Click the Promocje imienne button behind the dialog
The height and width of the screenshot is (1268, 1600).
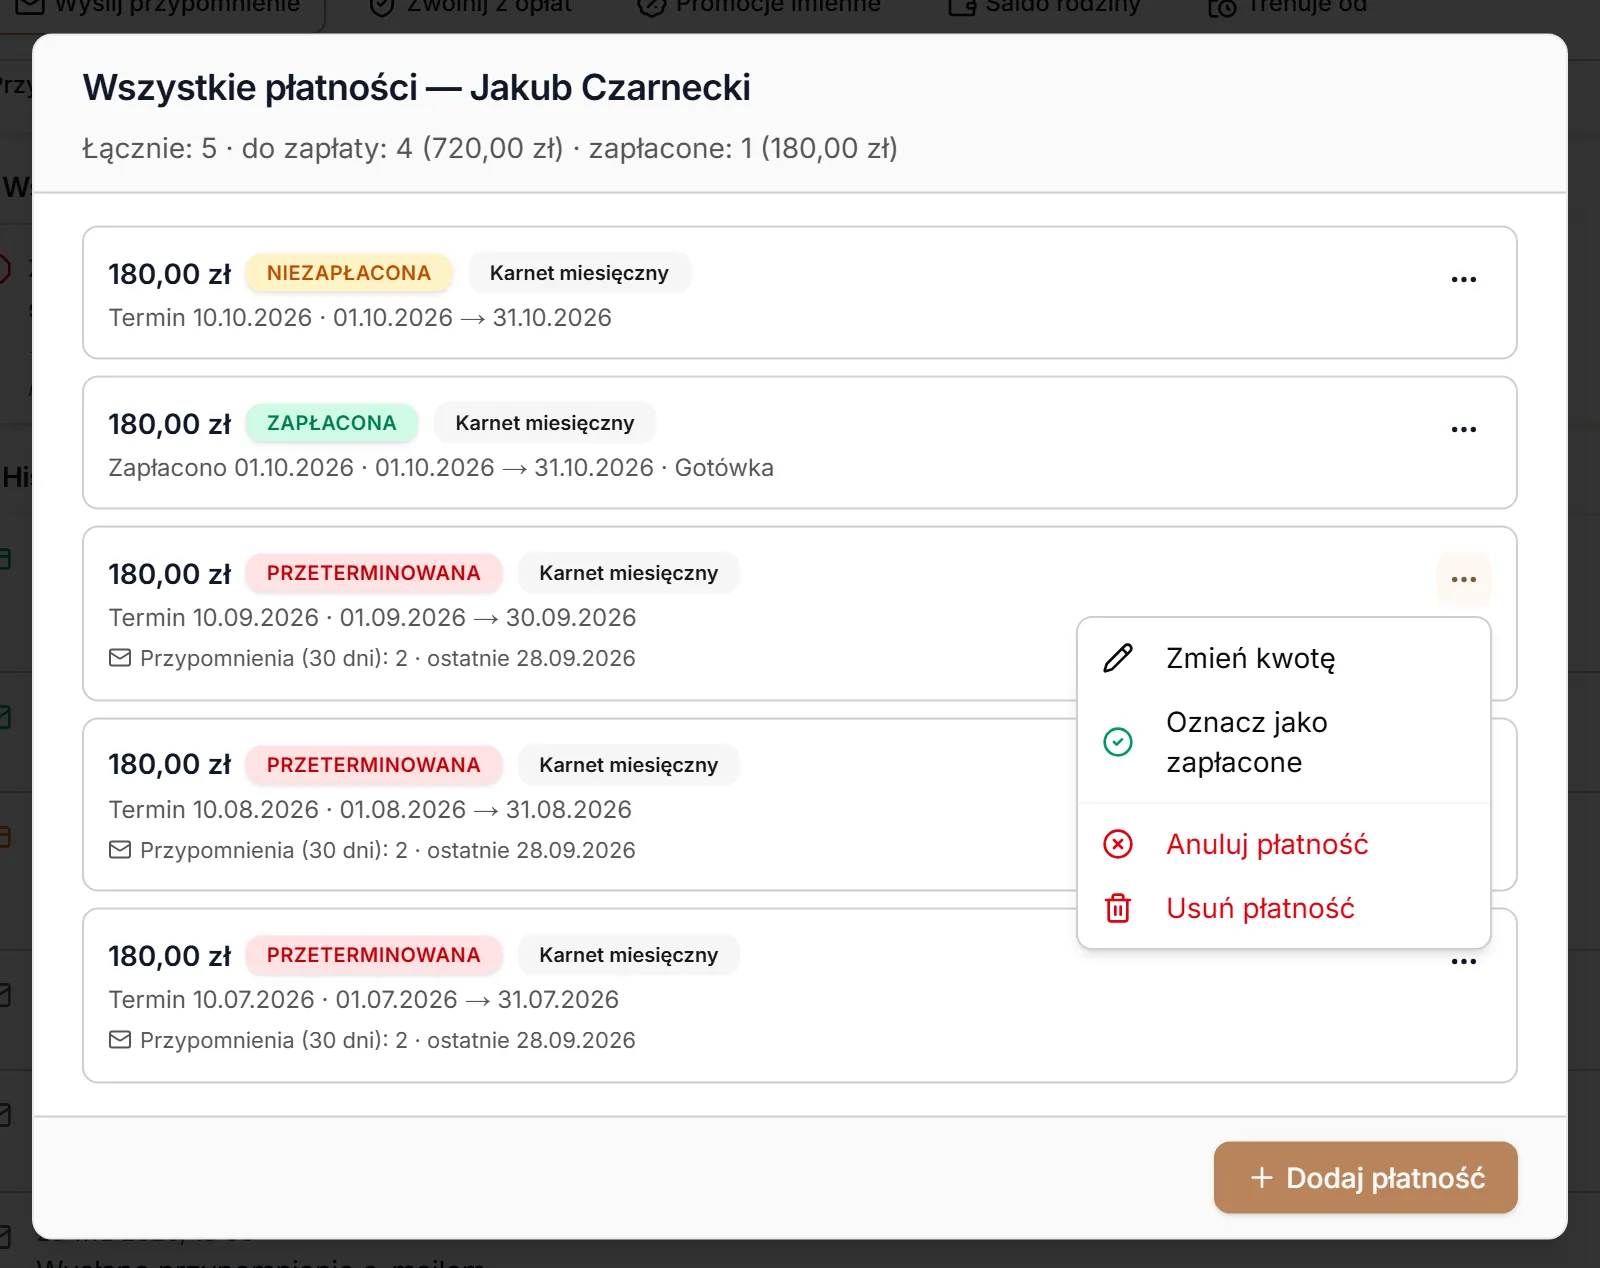coord(759,6)
